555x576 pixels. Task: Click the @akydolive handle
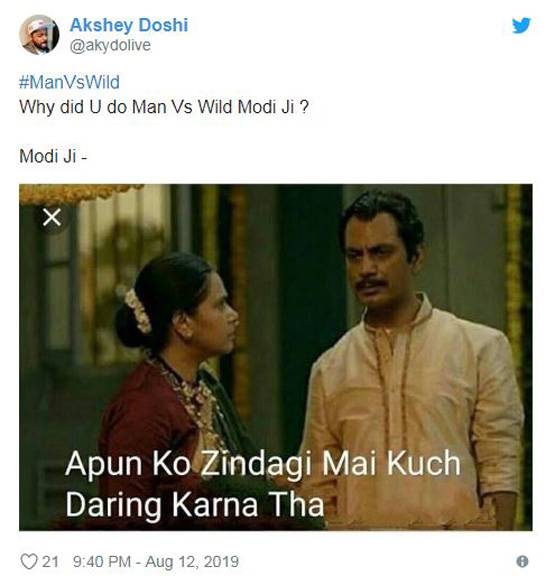(x=110, y=46)
